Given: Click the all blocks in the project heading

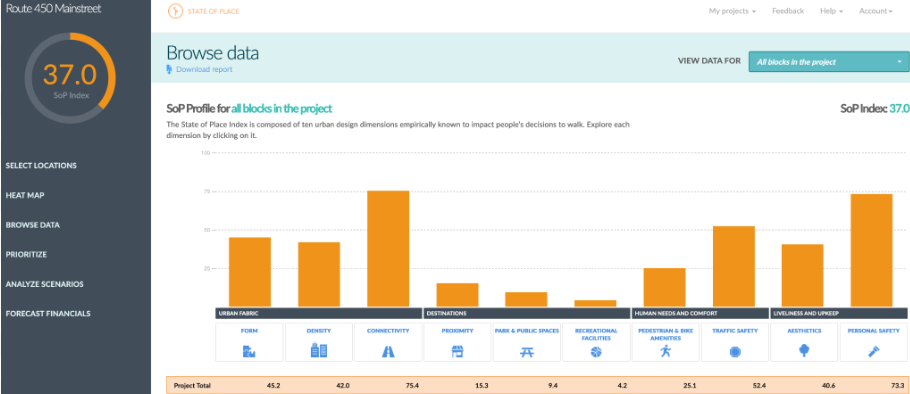Looking at the screenshot, I should coord(281,109).
